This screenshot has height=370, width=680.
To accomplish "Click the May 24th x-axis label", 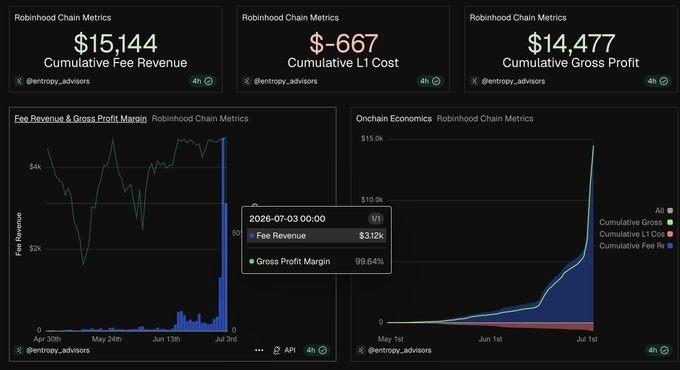I will [x=107, y=339].
